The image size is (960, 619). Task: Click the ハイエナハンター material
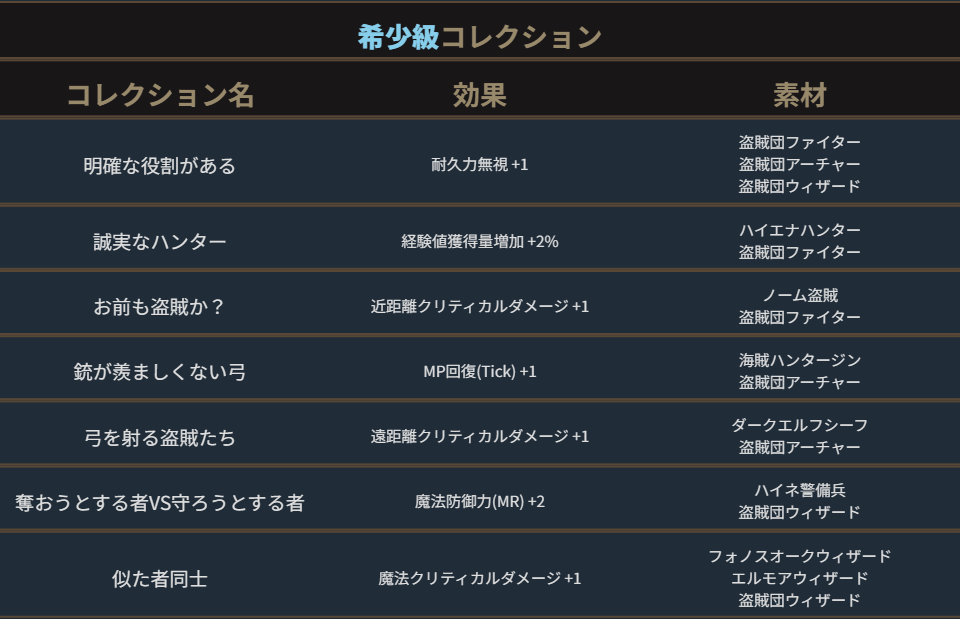pos(800,230)
